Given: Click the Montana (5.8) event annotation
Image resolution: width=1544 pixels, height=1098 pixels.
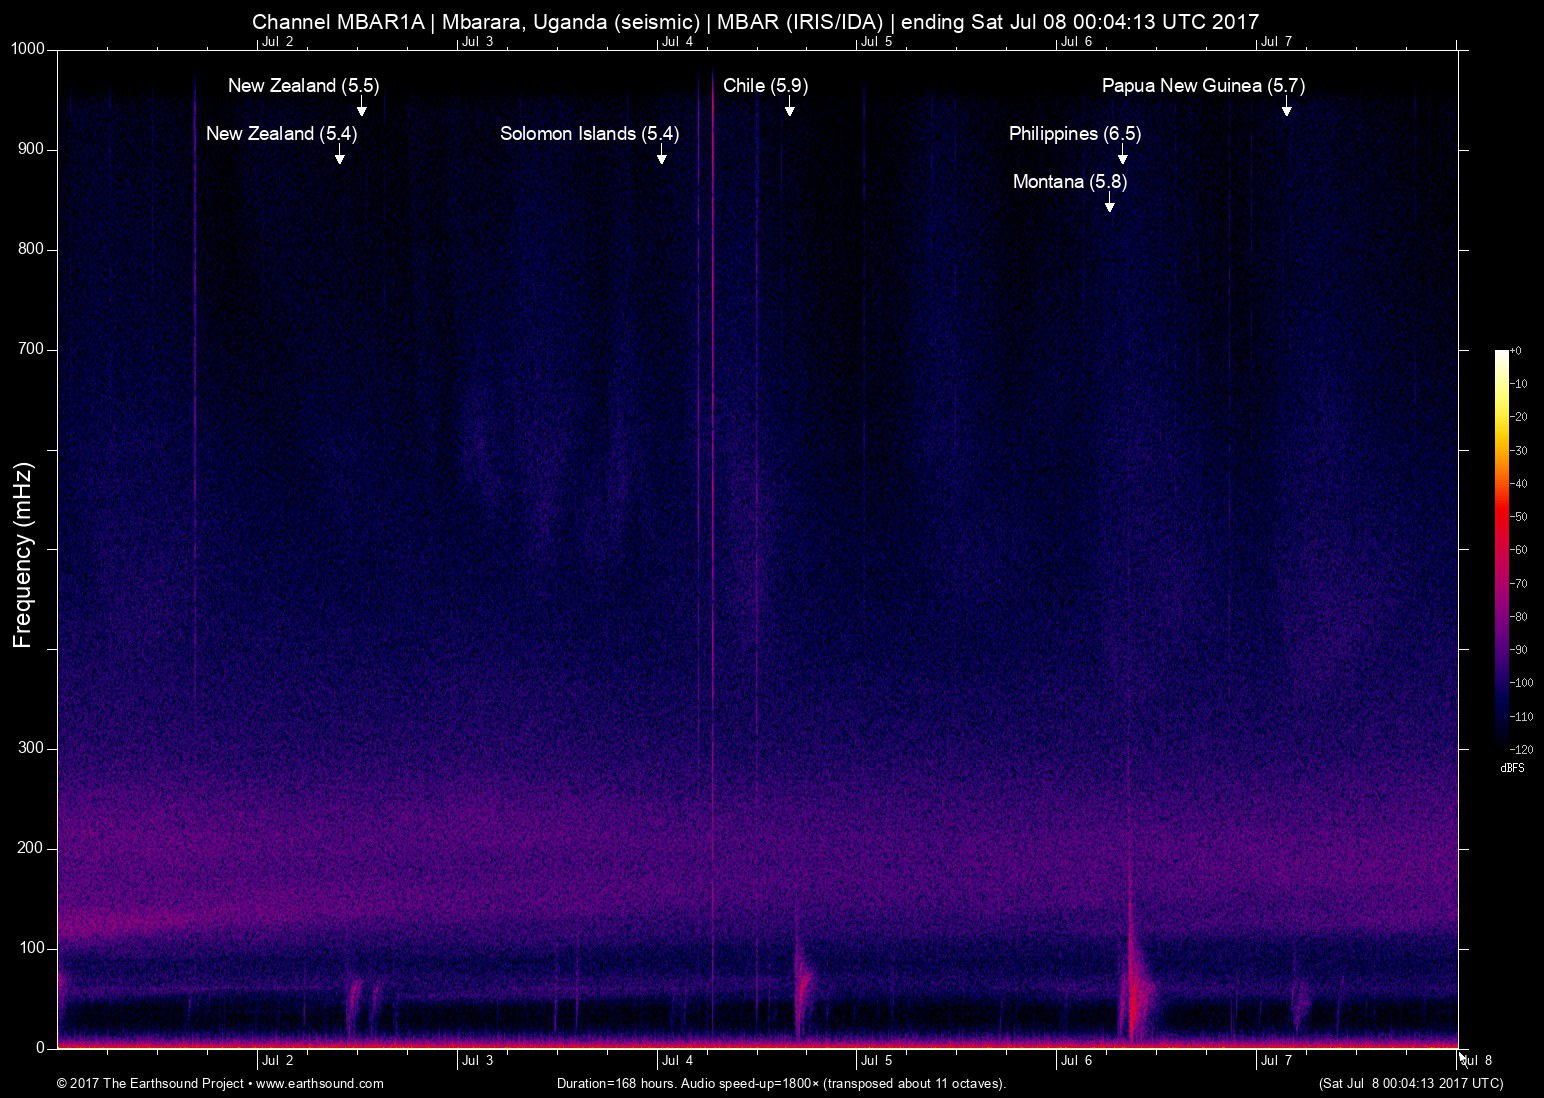Looking at the screenshot, I should 1069,182.
